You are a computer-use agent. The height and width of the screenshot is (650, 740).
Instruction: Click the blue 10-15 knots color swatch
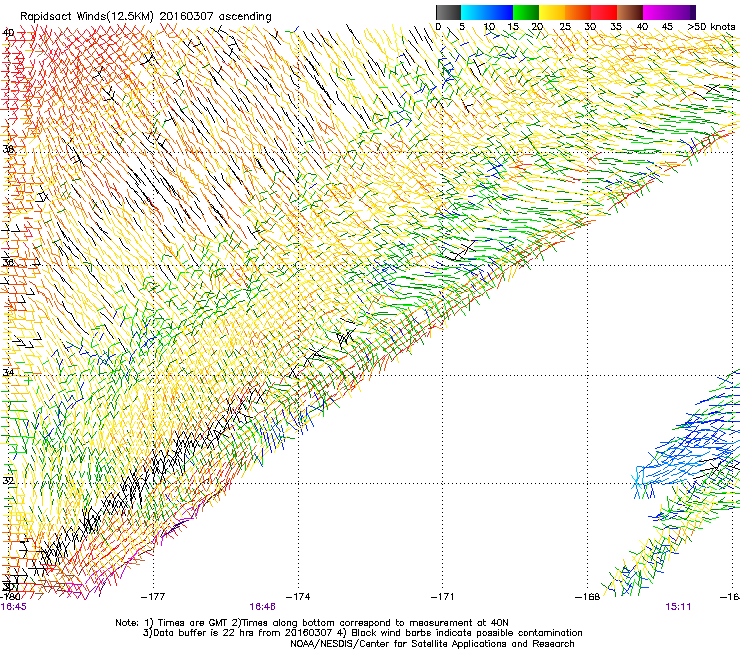coord(500,12)
